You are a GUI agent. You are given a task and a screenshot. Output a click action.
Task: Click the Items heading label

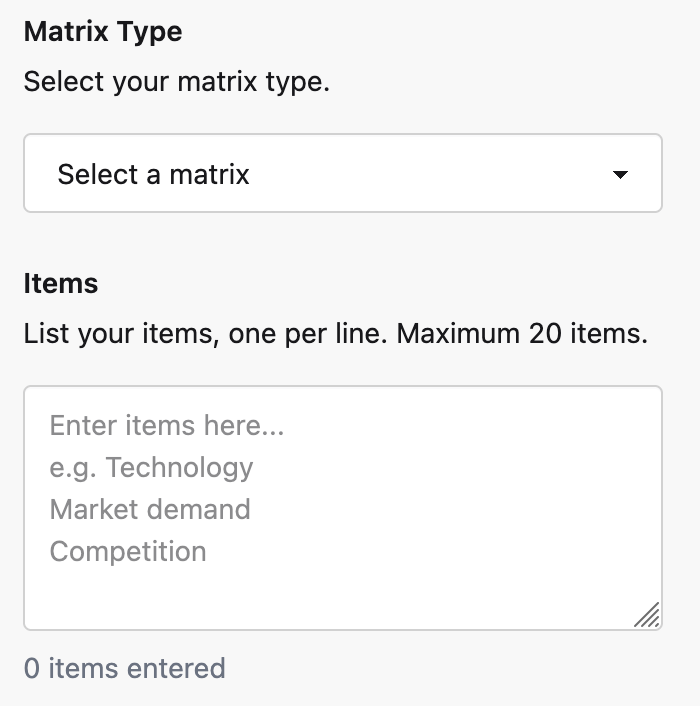click(61, 284)
